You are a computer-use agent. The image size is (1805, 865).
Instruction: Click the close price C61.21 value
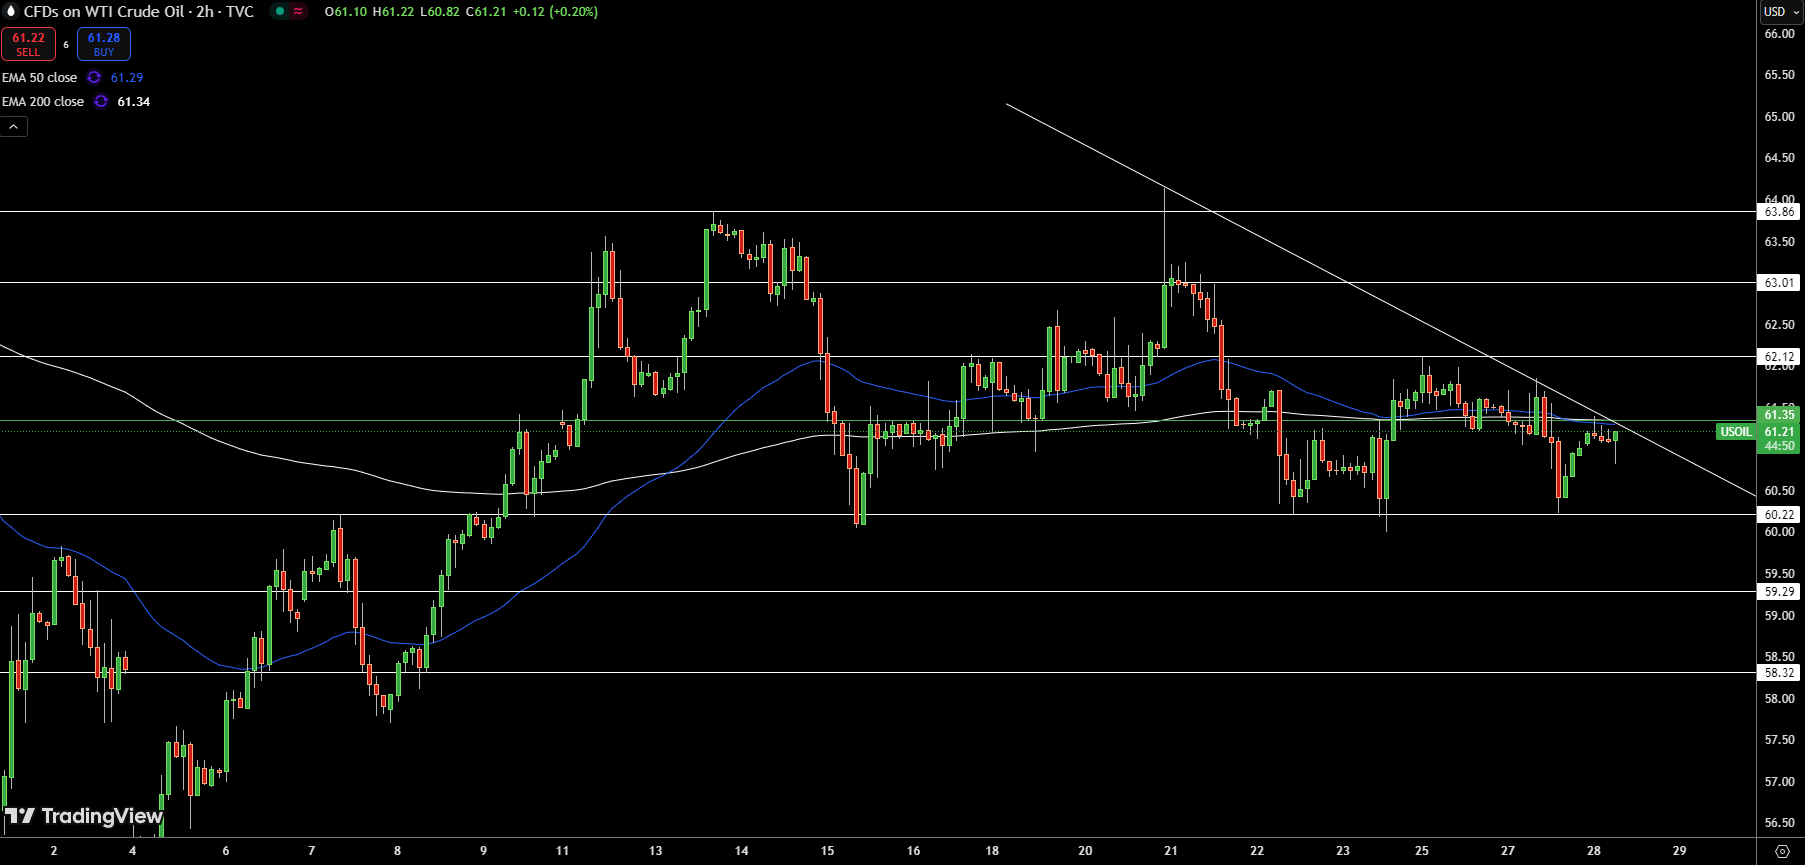486,12
